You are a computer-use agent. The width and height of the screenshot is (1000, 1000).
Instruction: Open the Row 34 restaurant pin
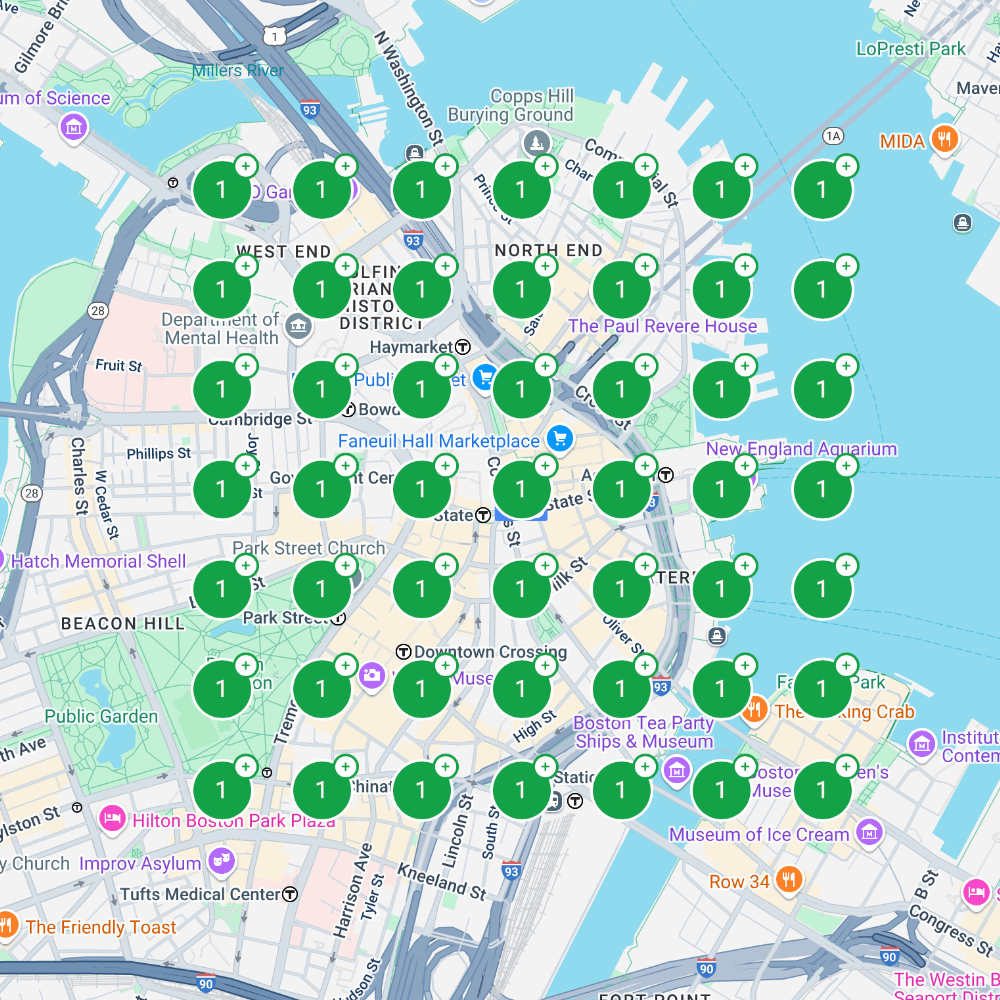(x=789, y=880)
